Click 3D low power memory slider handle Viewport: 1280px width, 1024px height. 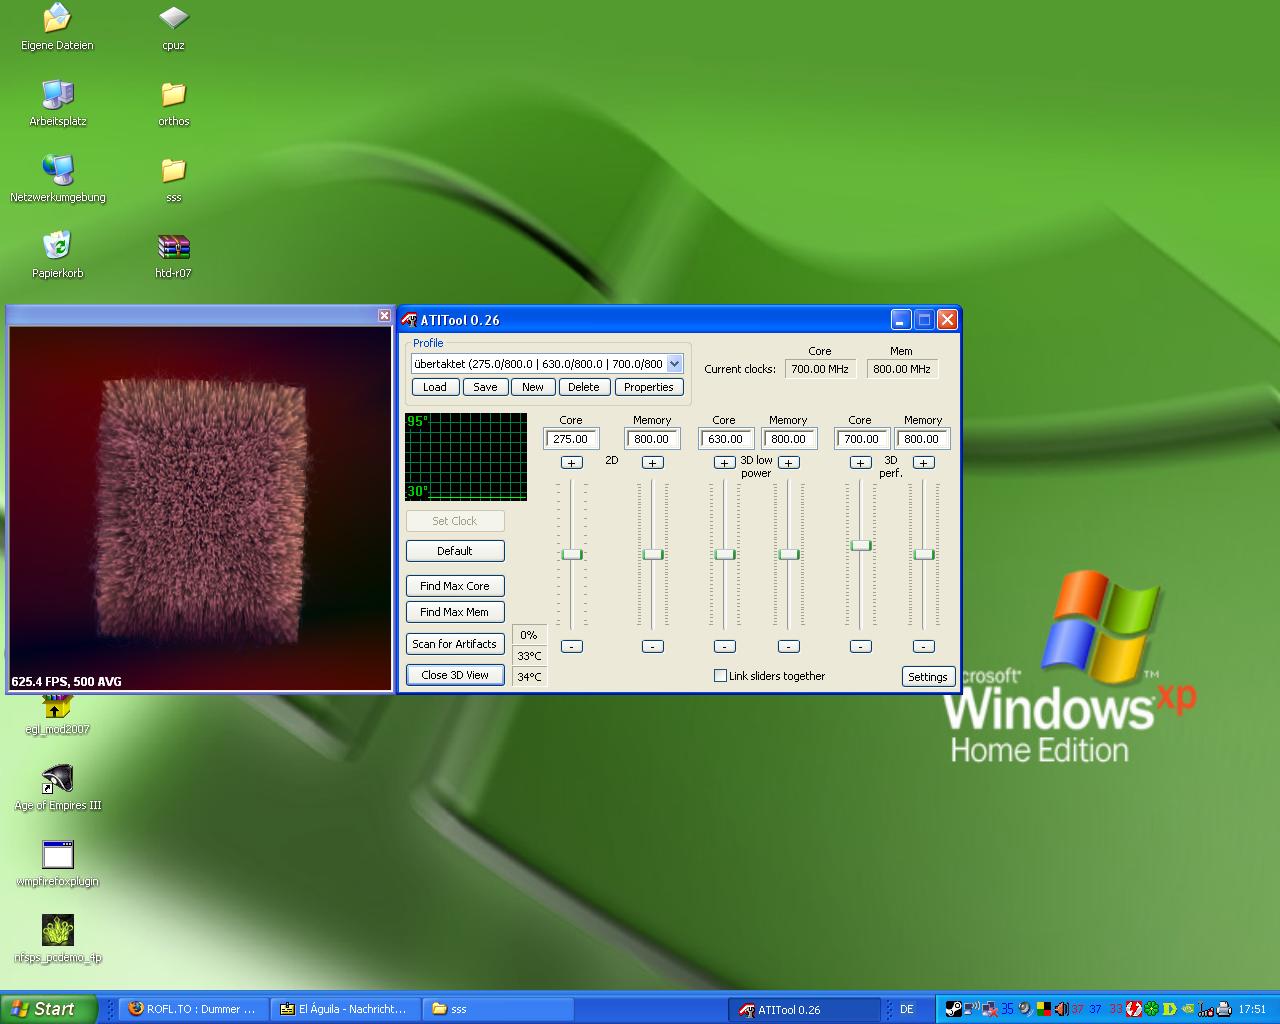[789, 554]
